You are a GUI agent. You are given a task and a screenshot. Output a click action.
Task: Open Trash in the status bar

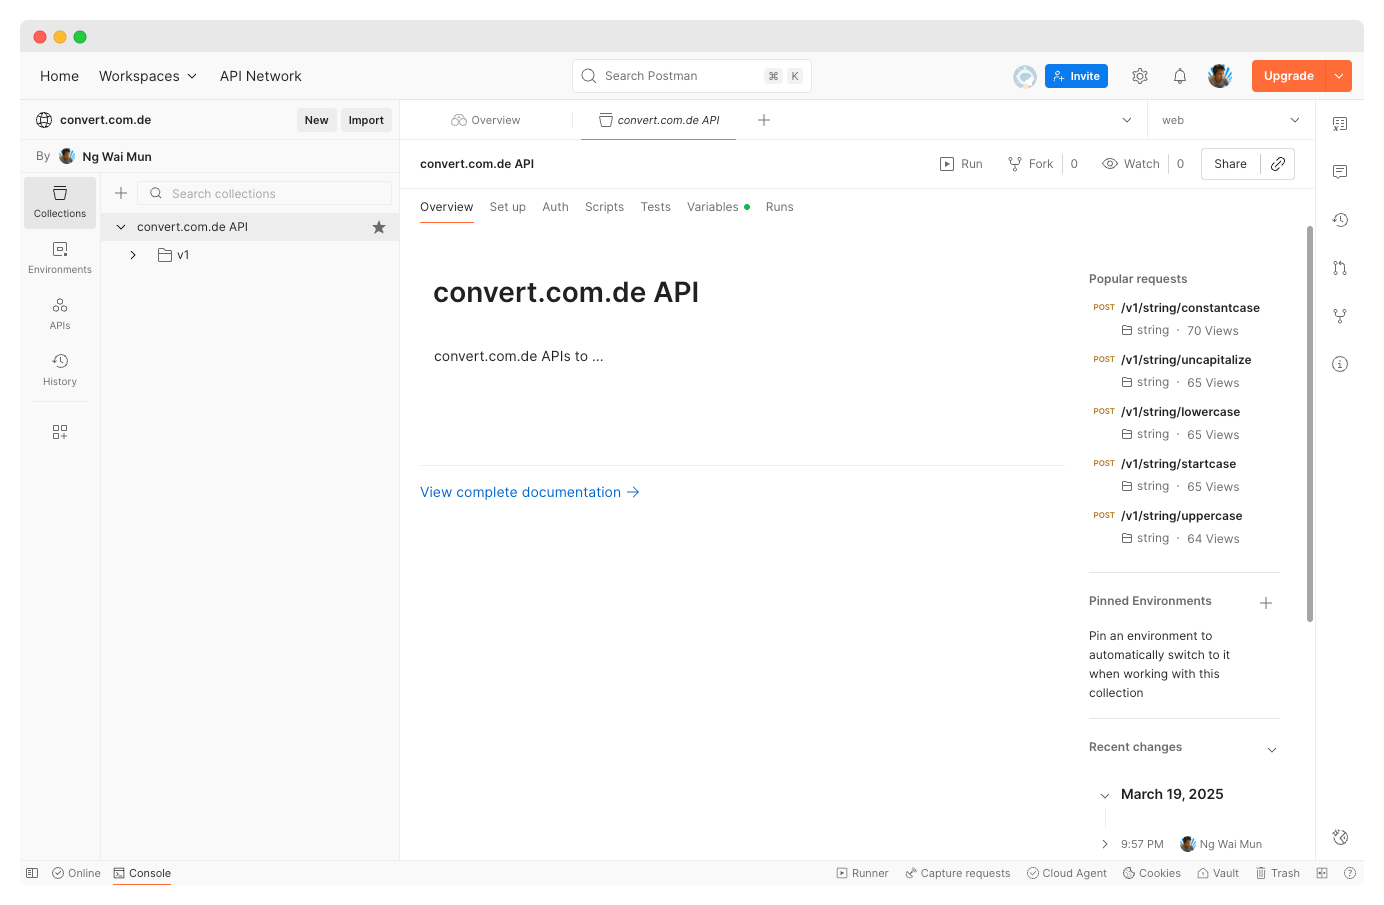pos(1278,873)
